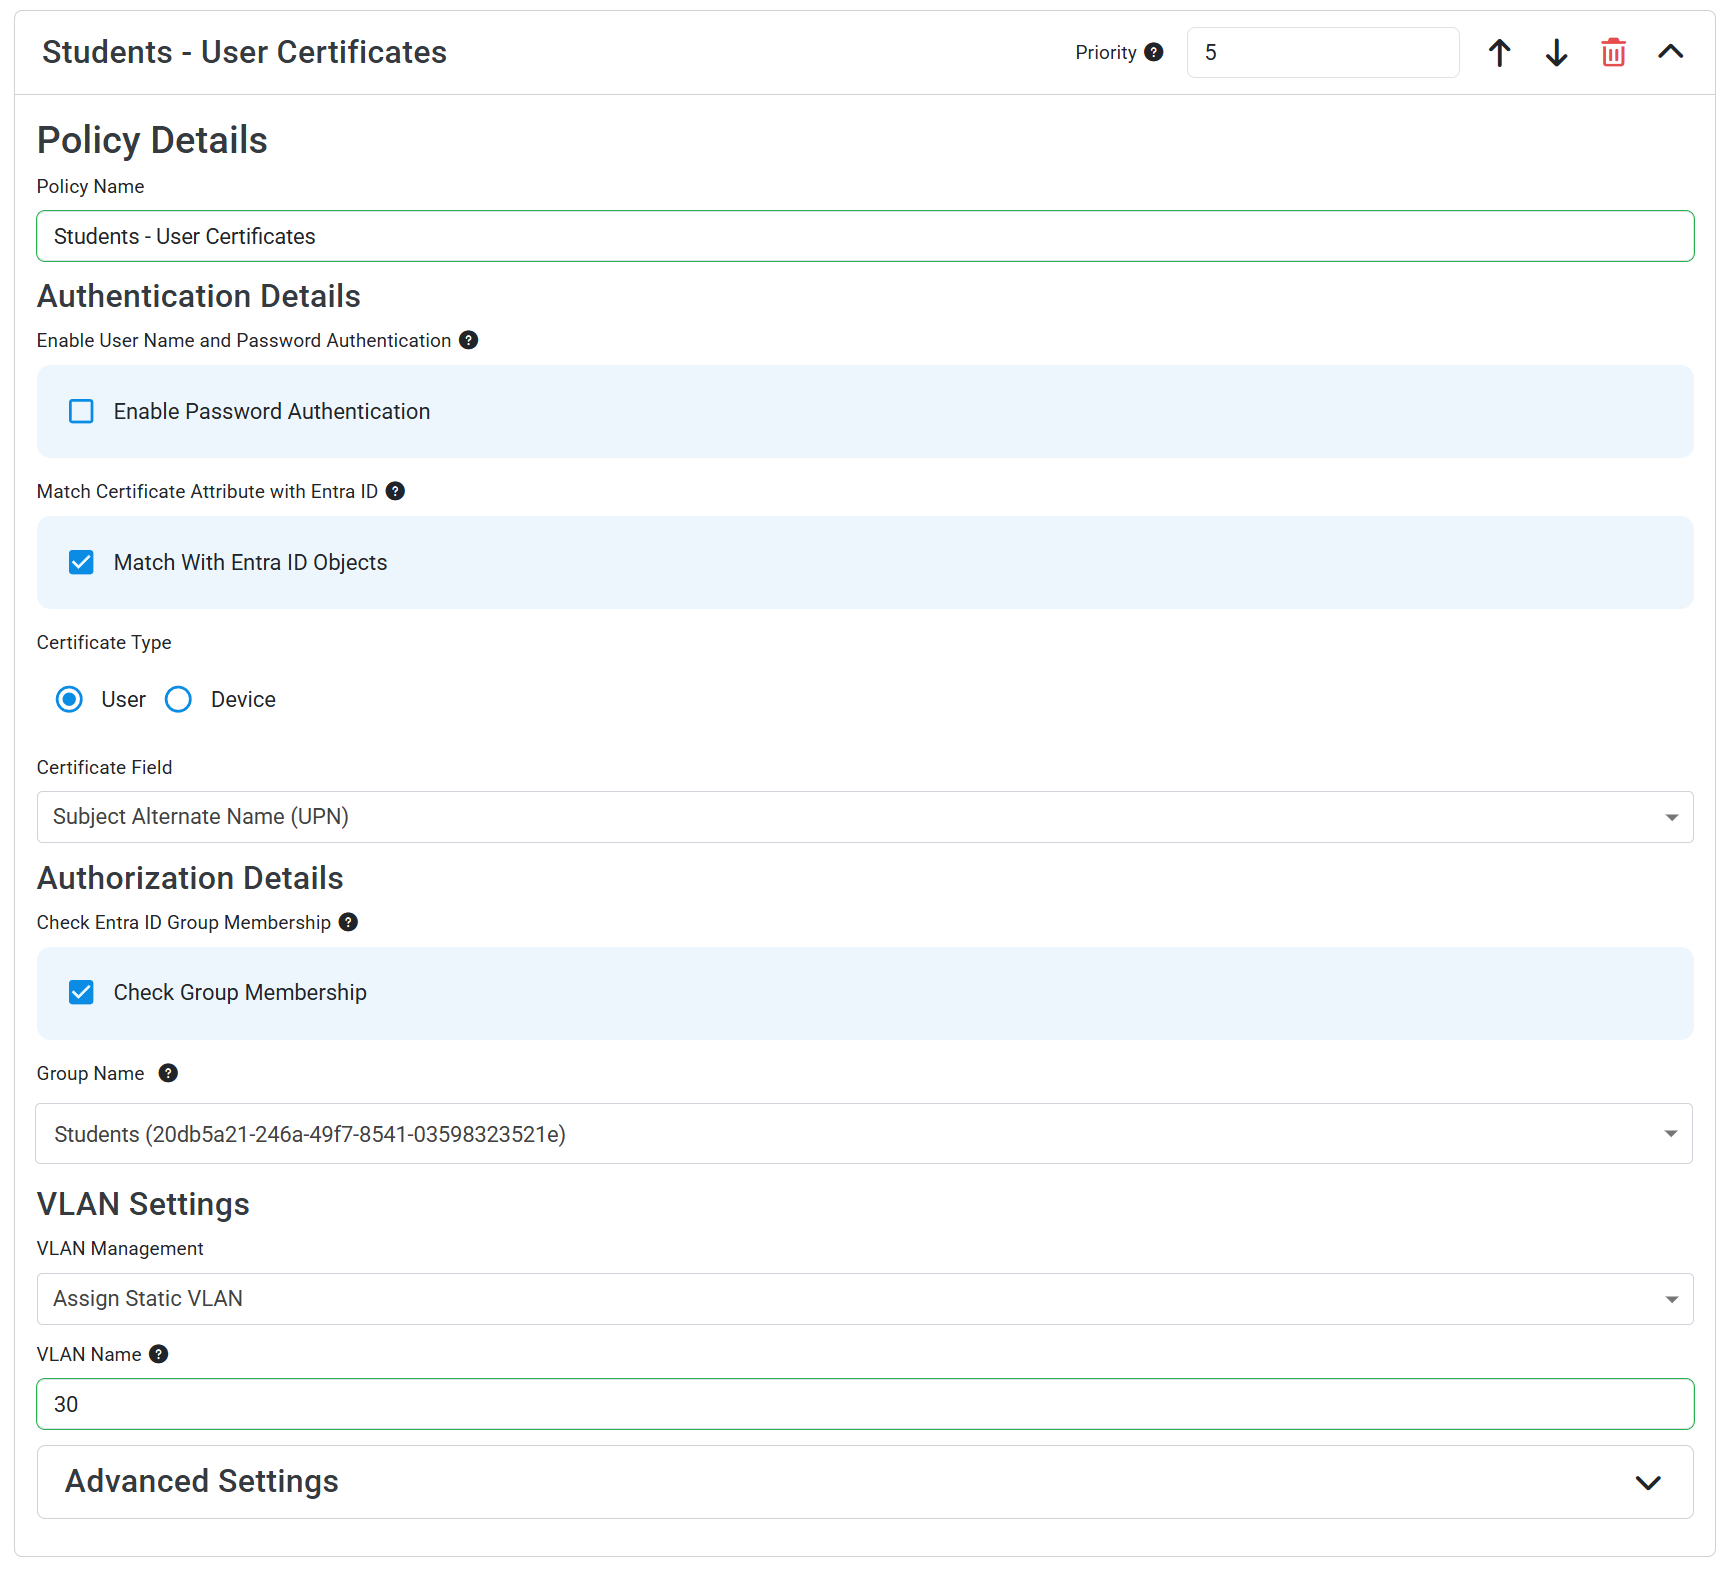Image resolution: width=1723 pixels, height=1570 pixels.
Task: Open the Certificate Field dropdown
Action: 1670,816
